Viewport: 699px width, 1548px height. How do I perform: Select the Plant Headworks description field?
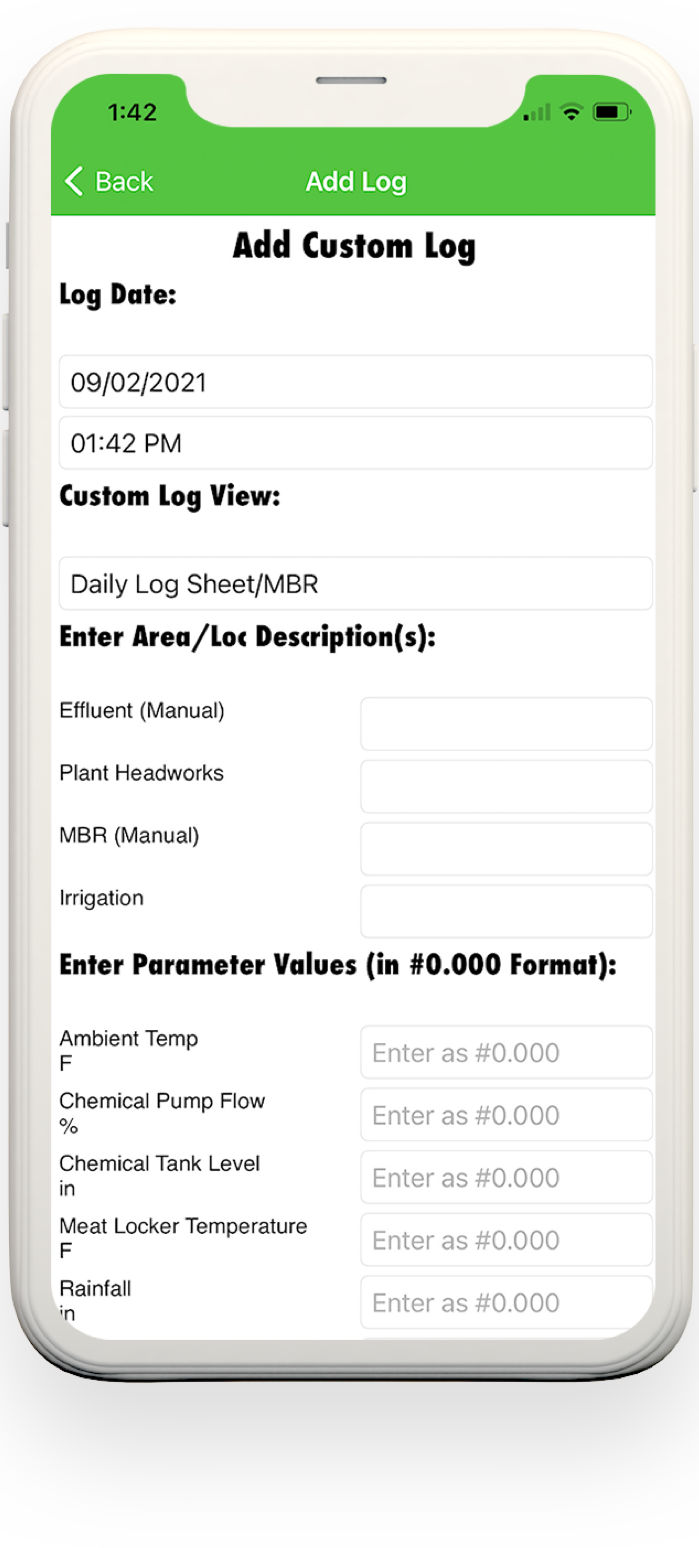coord(506,787)
